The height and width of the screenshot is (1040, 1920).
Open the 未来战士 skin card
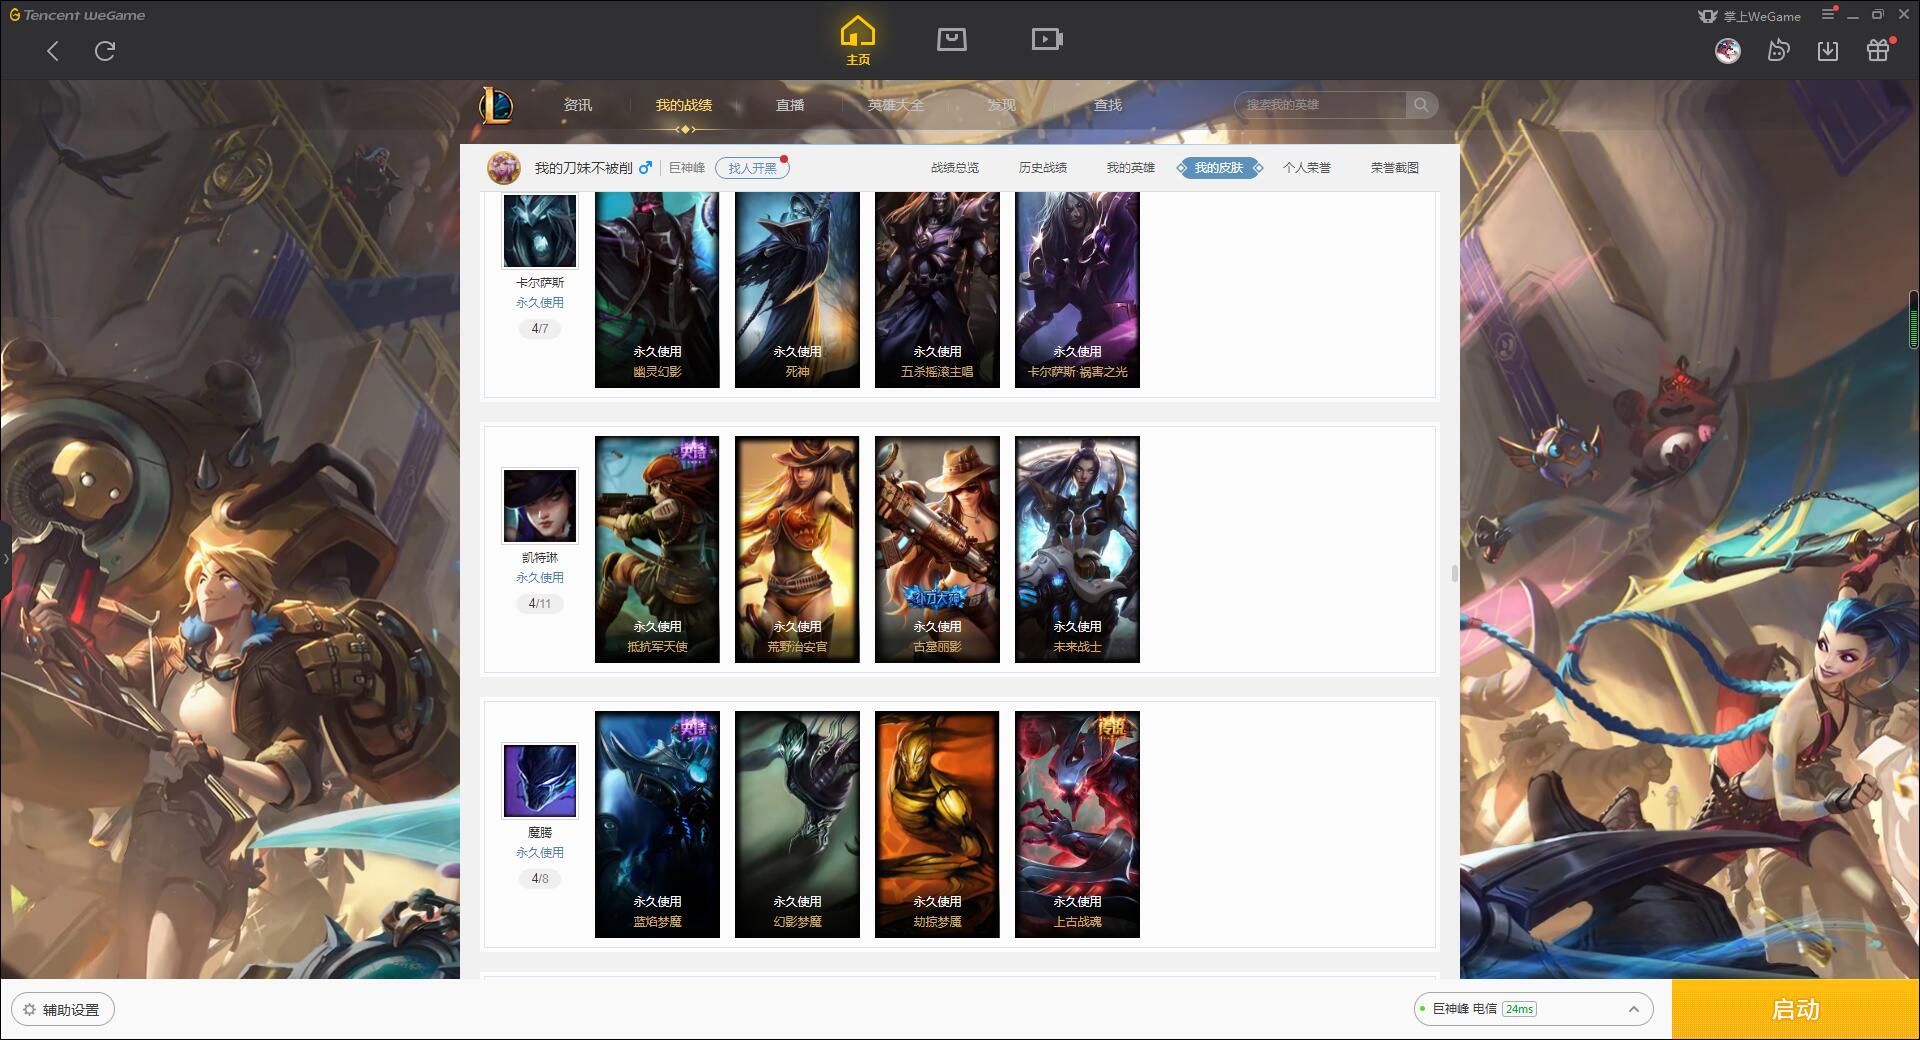tap(1077, 549)
